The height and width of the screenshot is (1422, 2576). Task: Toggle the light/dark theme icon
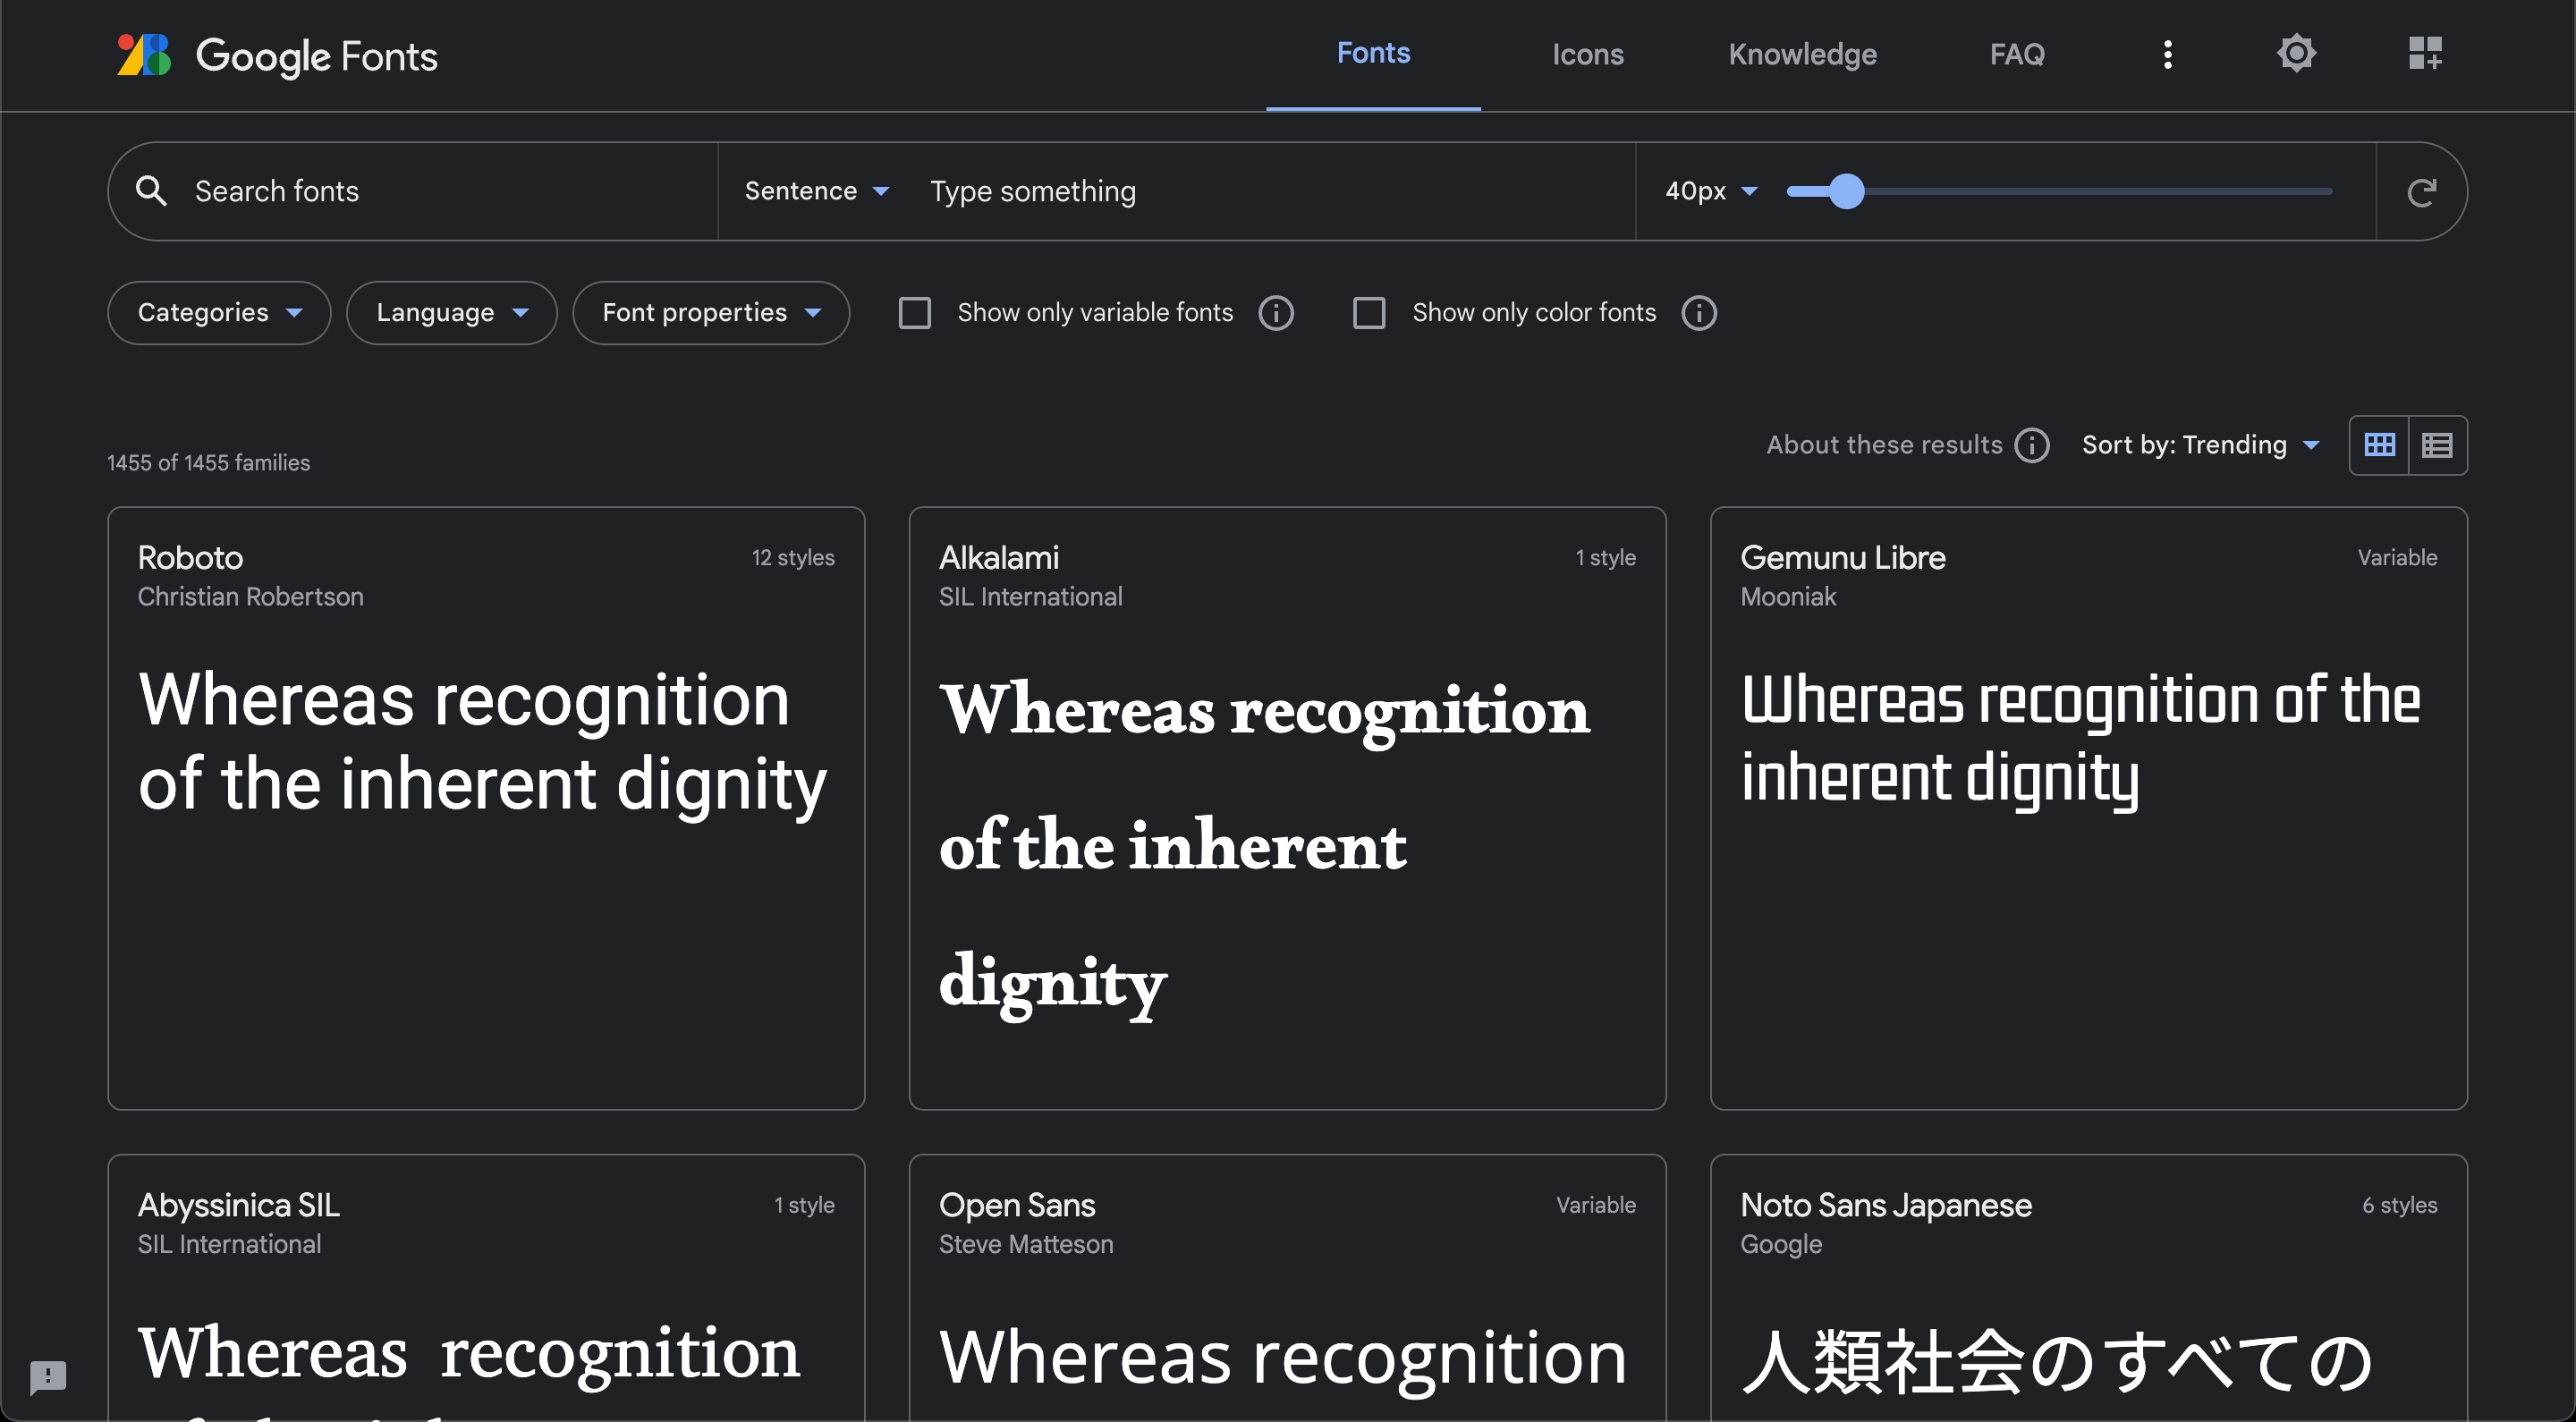[x=2296, y=54]
